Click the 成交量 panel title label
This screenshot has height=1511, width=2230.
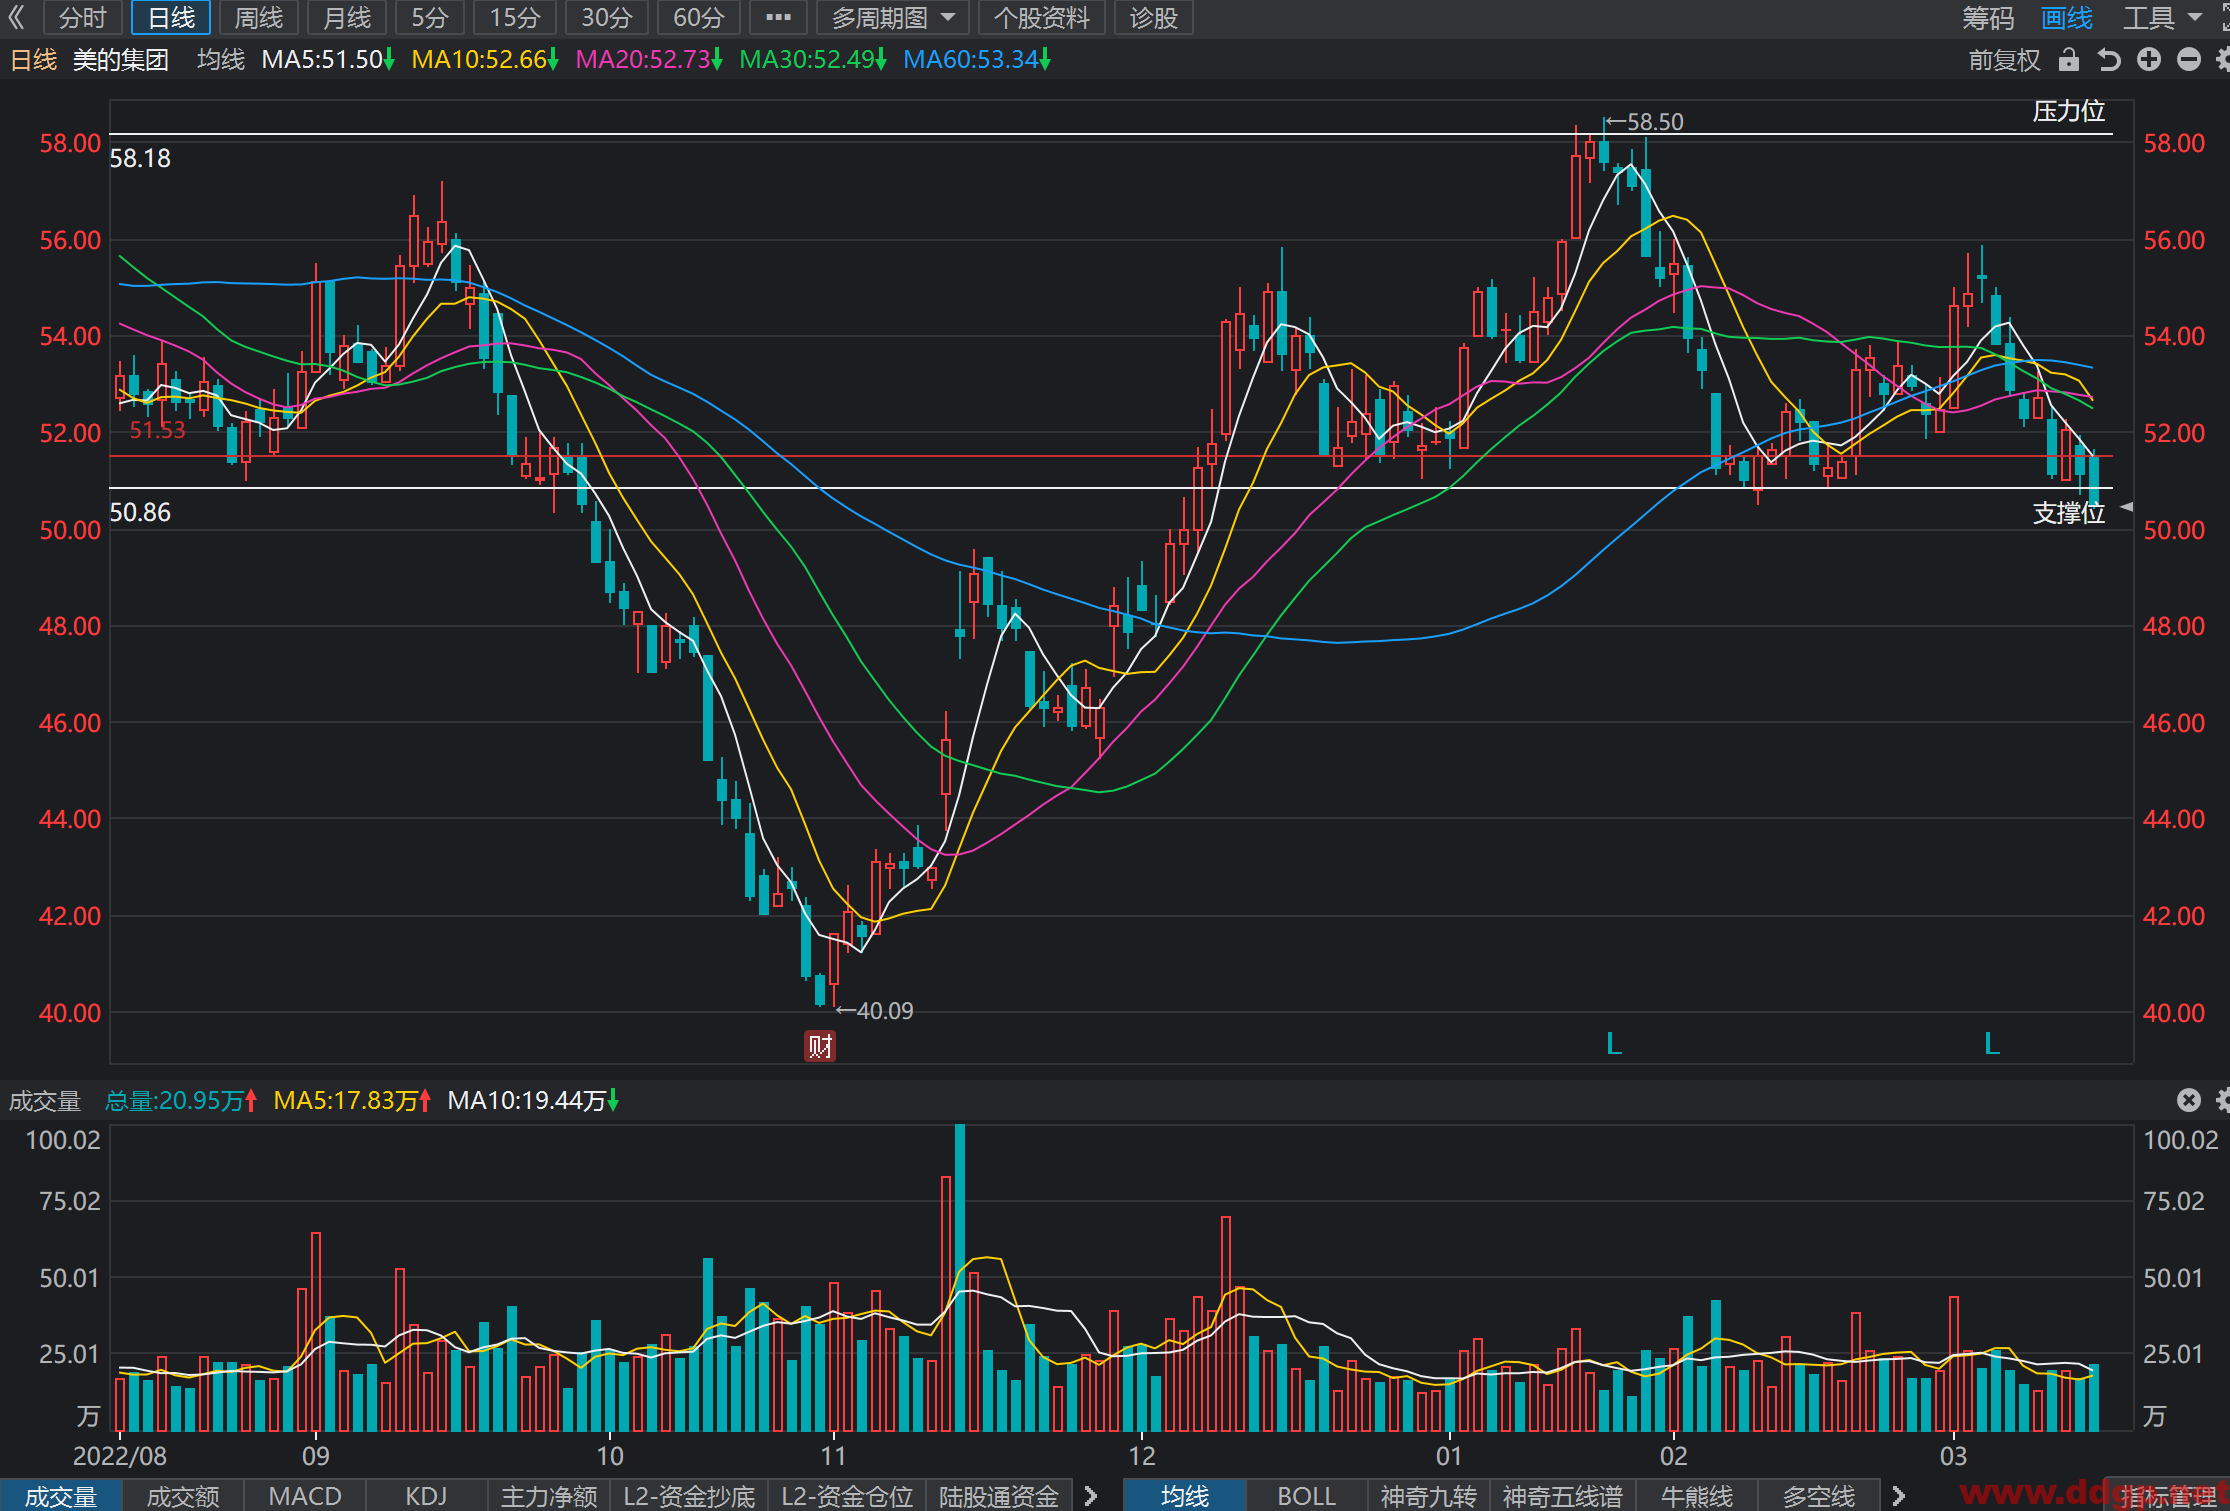click(x=45, y=1101)
